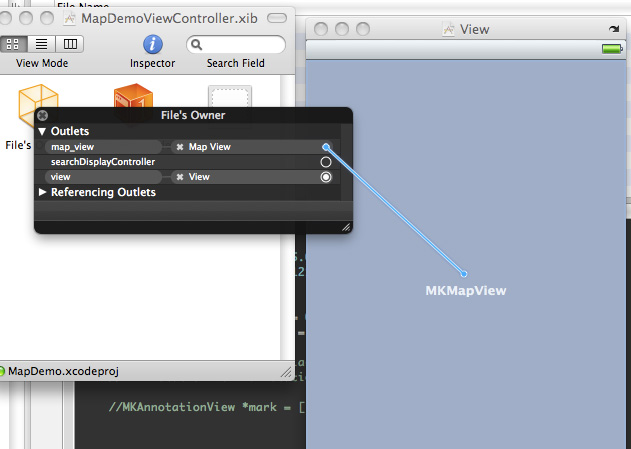
Task: Expand the Referencing Outlets section
Action: click(x=43, y=192)
